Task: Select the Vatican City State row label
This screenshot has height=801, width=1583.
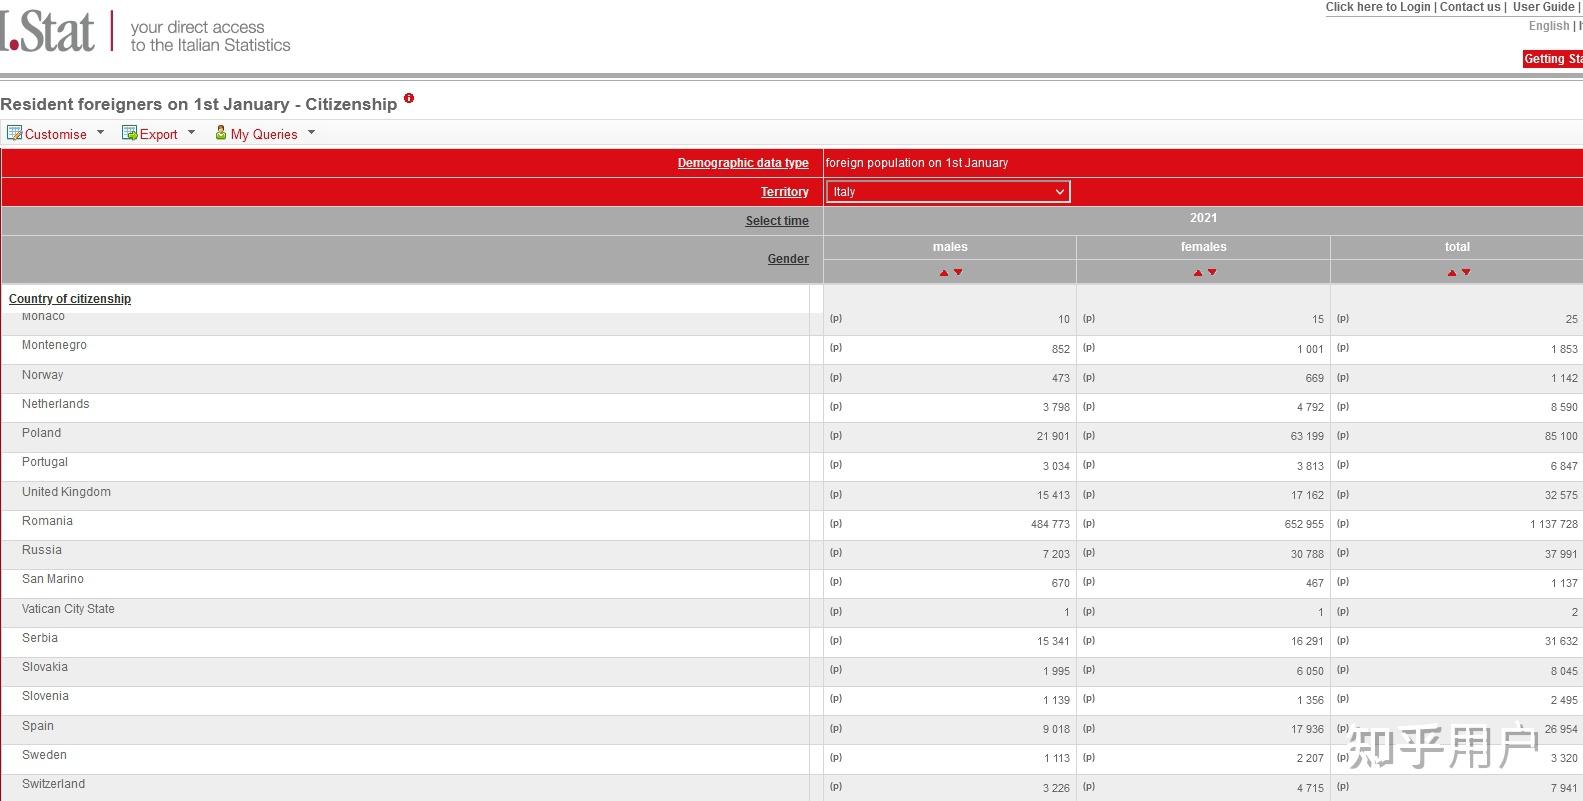Action: pos(68,609)
